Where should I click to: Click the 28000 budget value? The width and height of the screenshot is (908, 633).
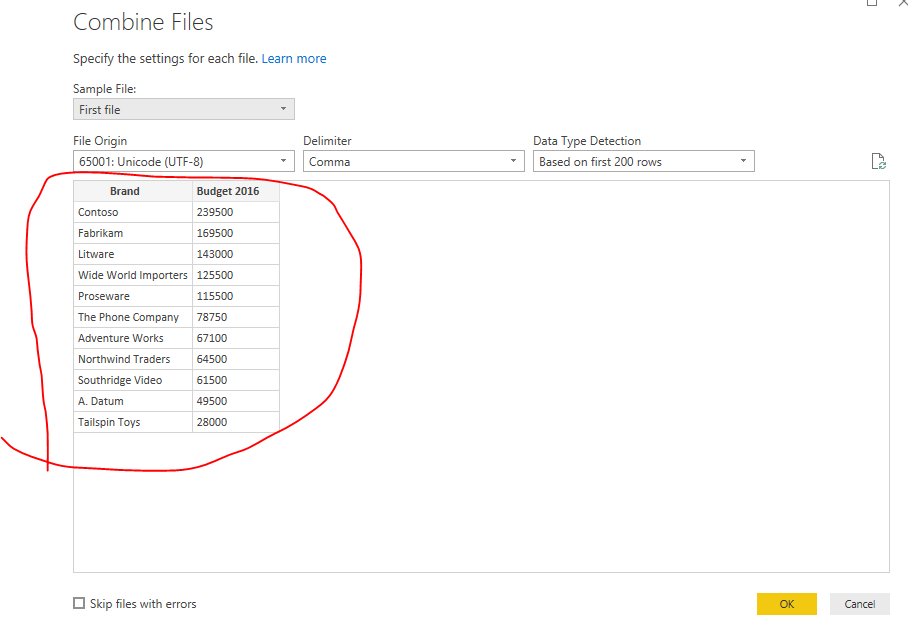(x=236, y=422)
